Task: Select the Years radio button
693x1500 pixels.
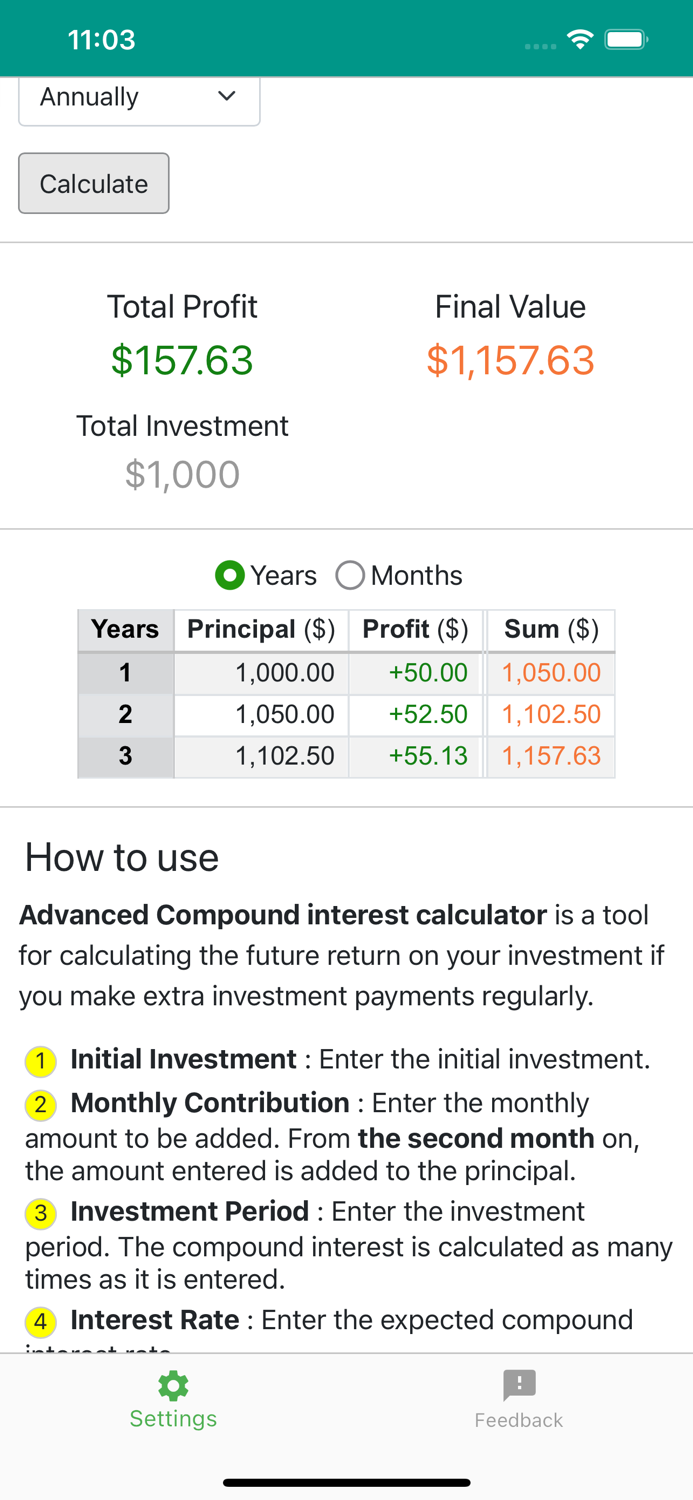Action: [x=229, y=576]
